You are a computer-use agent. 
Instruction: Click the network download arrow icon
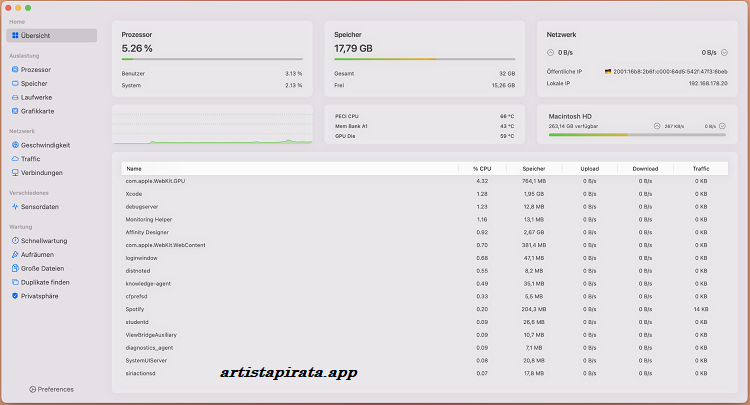[724, 53]
